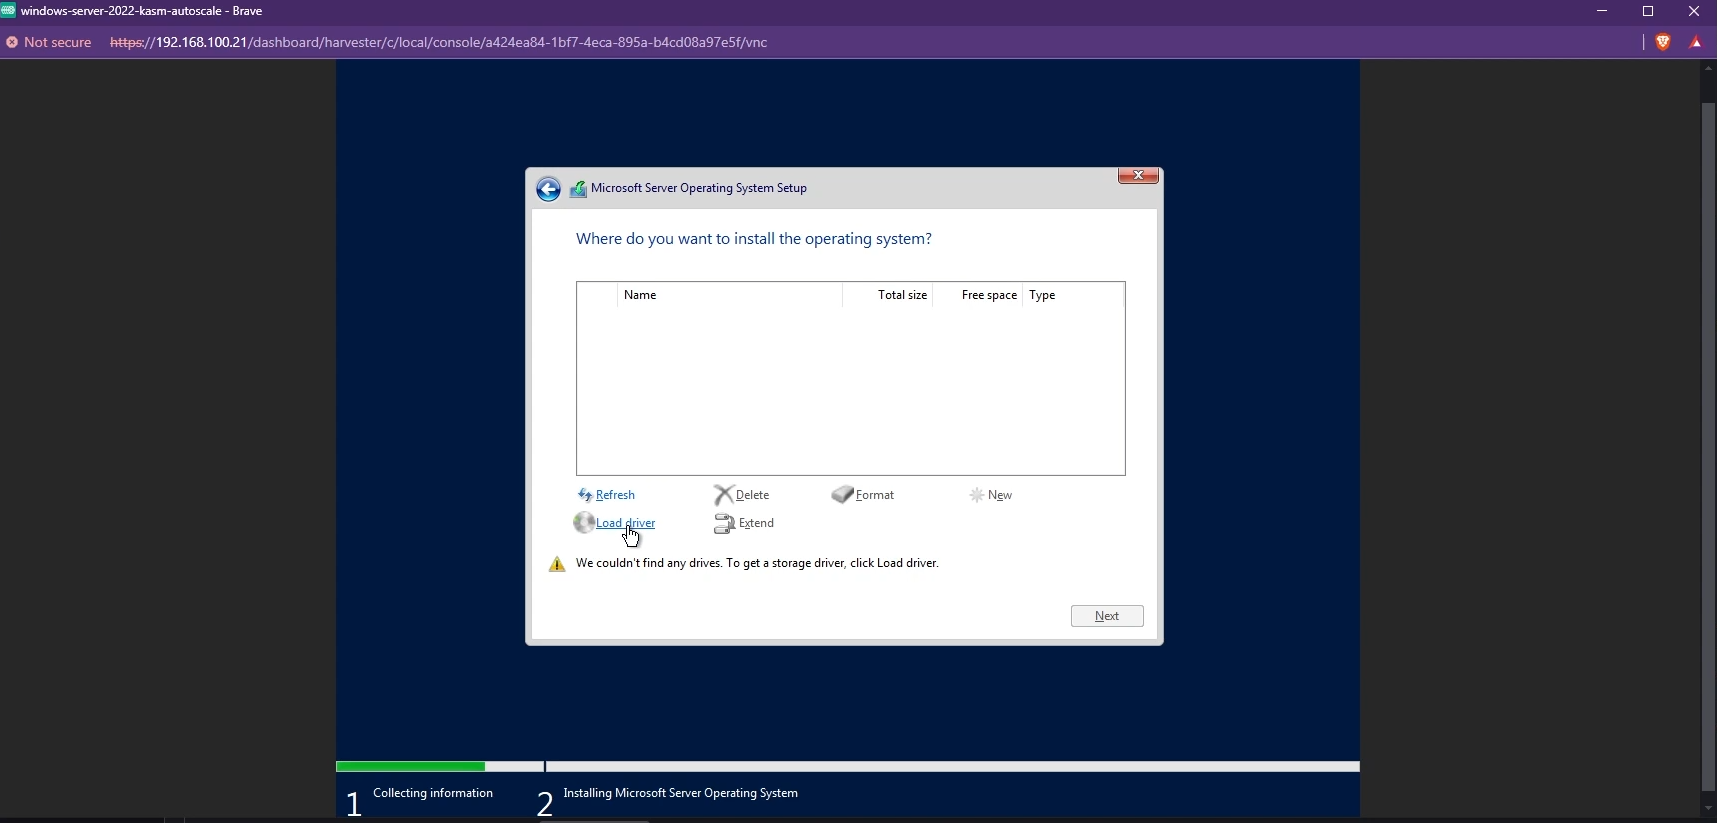Click the Extend partition icon

point(724,523)
